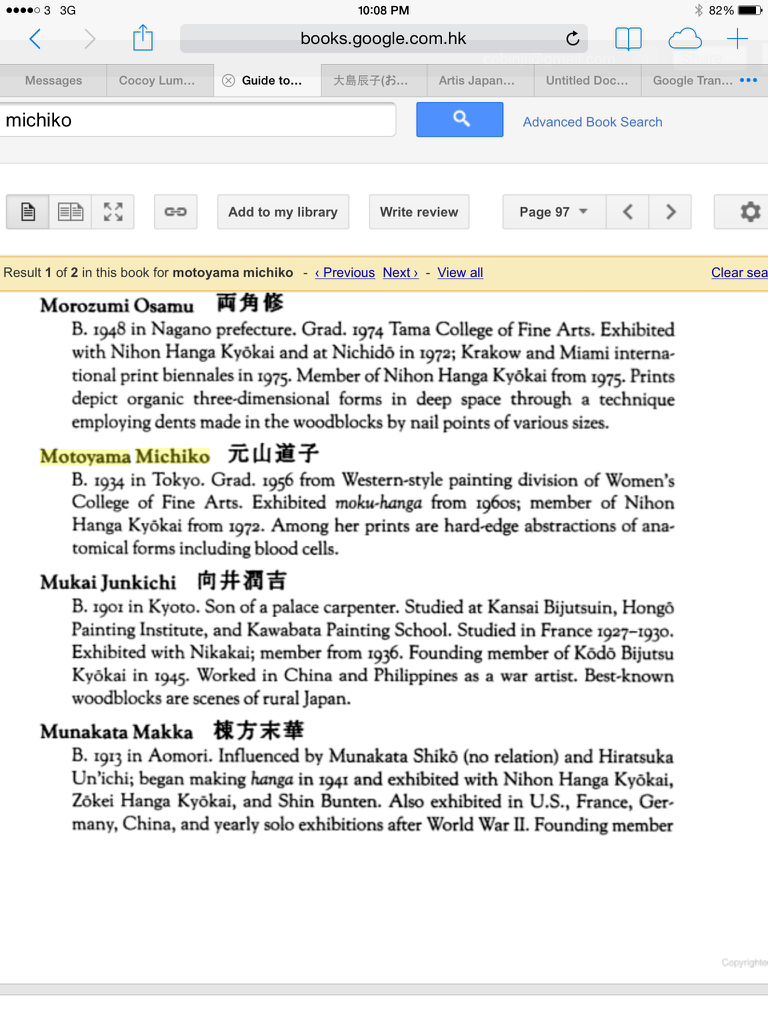Tap Safari back arrow
Screen dimensions: 768x1024
click(35, 39)
